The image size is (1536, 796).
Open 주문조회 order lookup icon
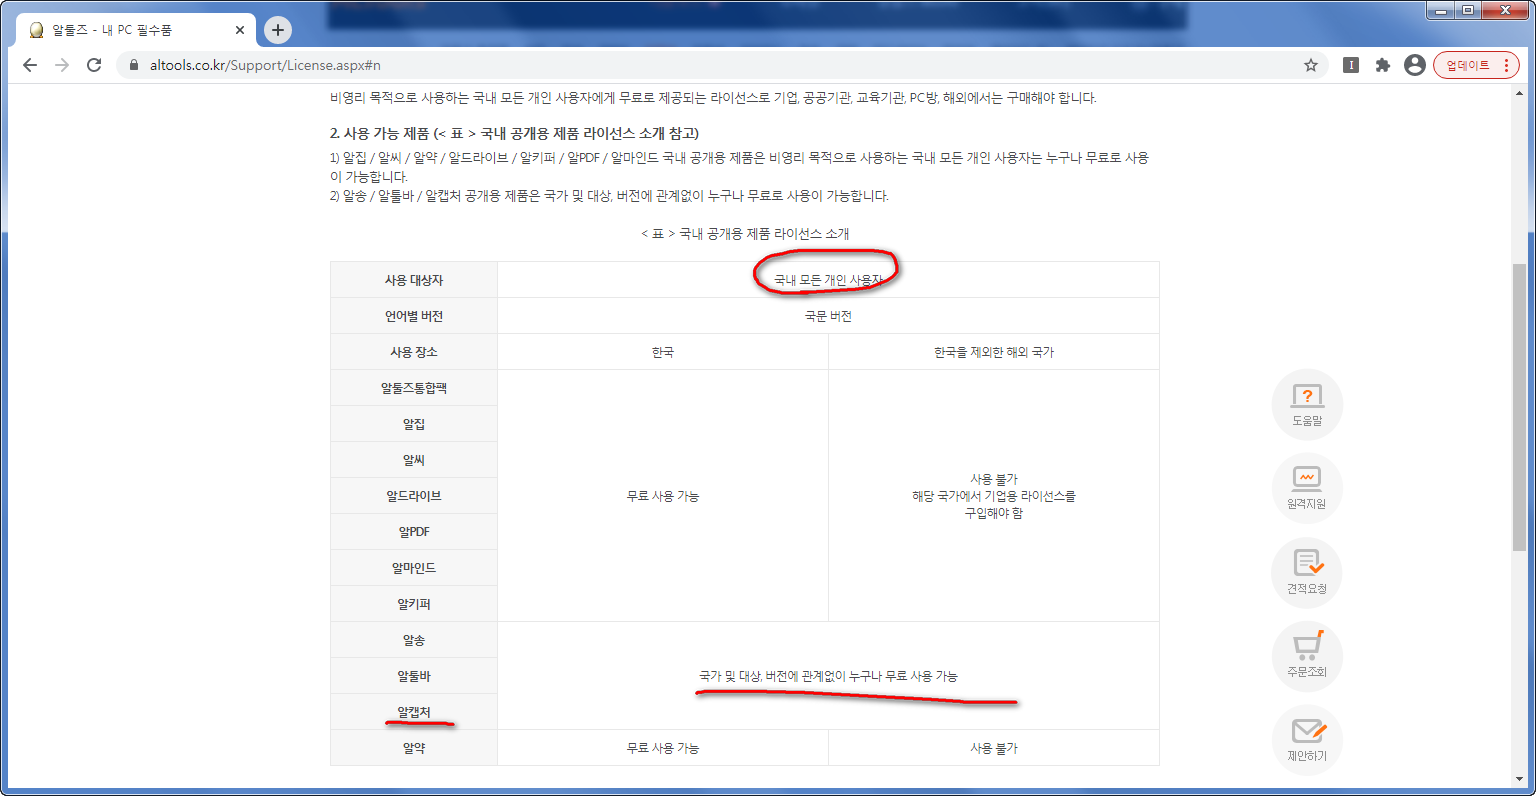point(1307,657)
